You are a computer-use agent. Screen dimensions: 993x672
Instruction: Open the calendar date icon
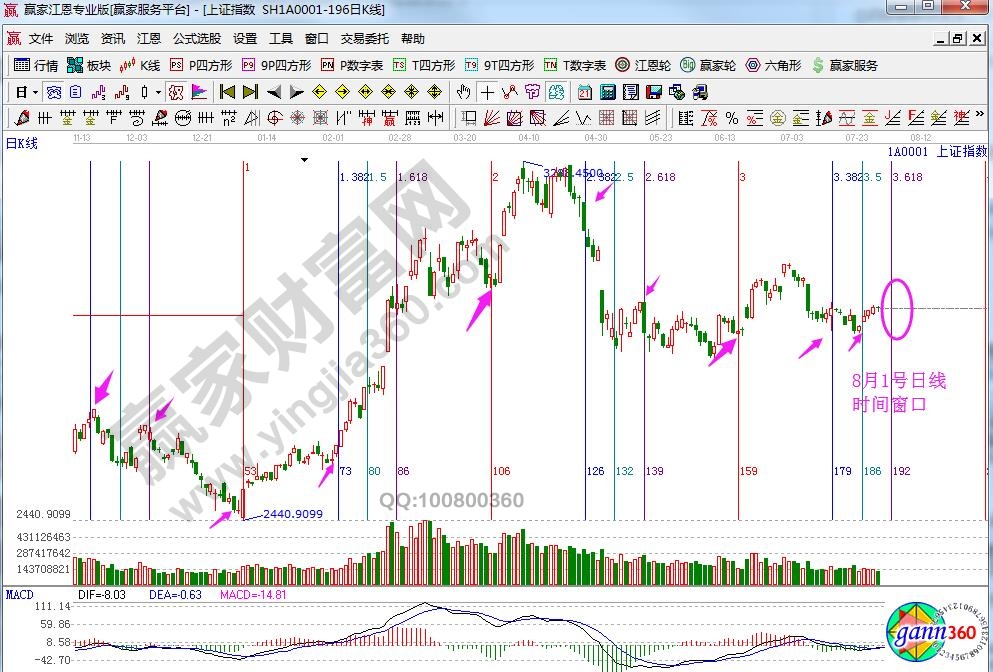coord(584,92)
